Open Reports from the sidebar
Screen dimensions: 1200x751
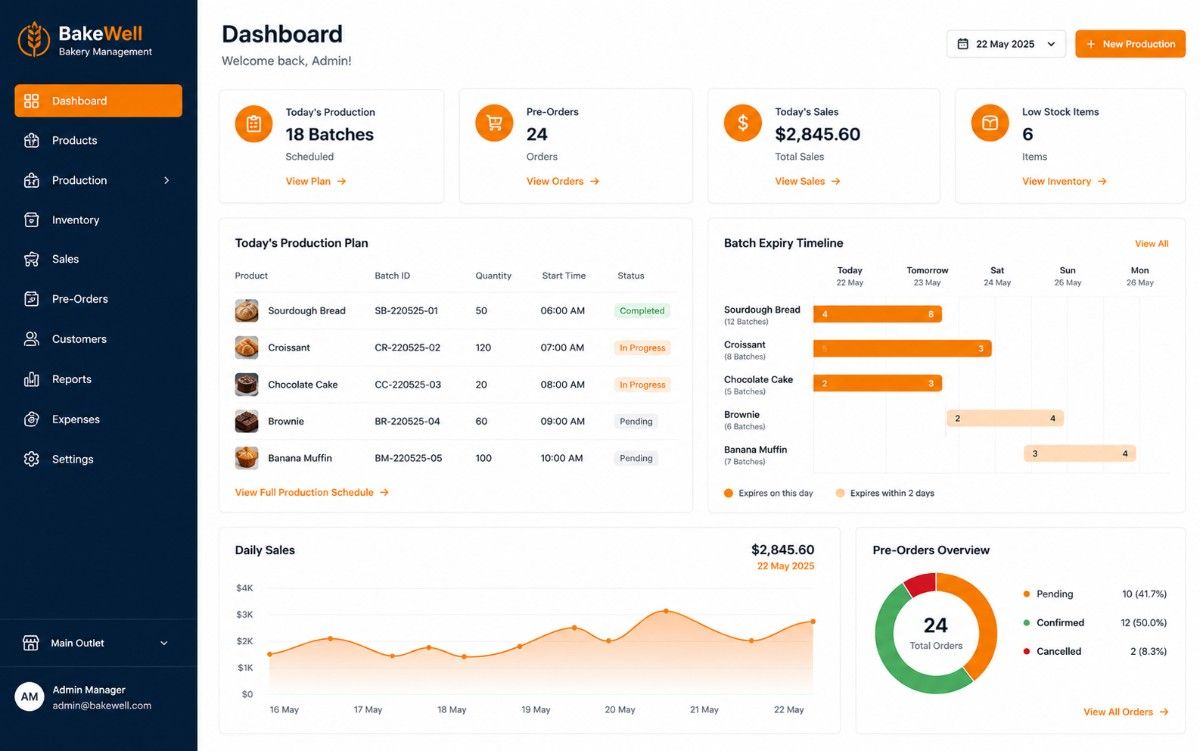98,379
